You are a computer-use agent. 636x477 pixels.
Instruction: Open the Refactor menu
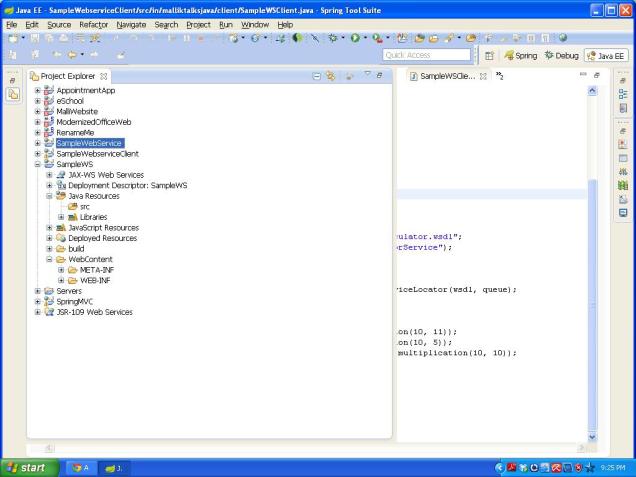tap(94, 25)
